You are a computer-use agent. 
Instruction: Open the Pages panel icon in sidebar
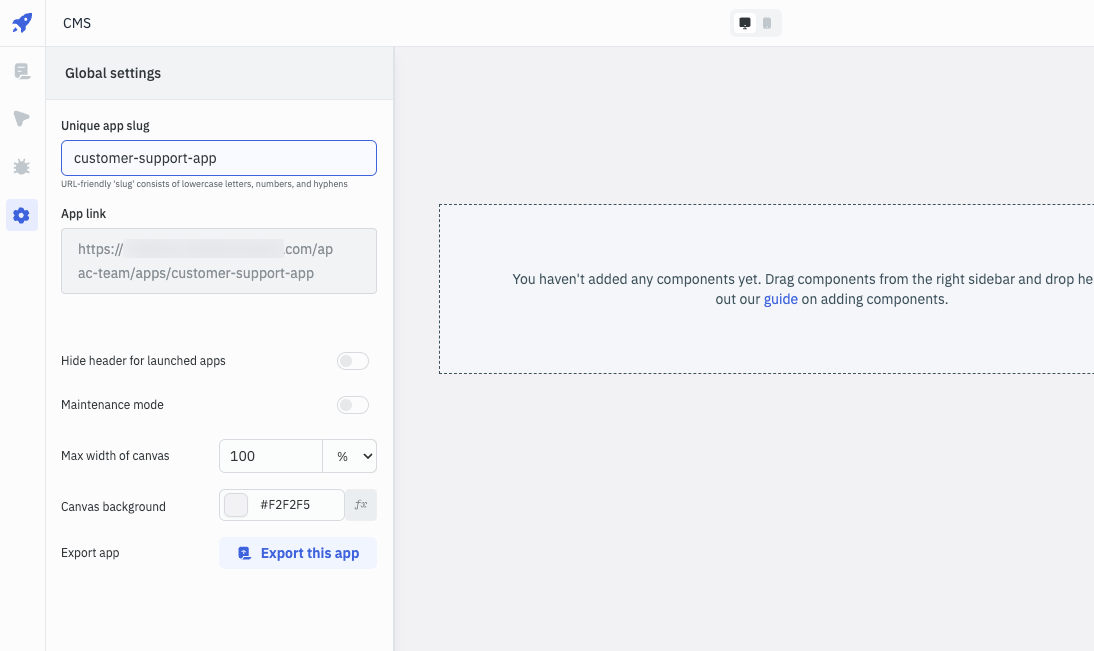(x=22, y=71)
